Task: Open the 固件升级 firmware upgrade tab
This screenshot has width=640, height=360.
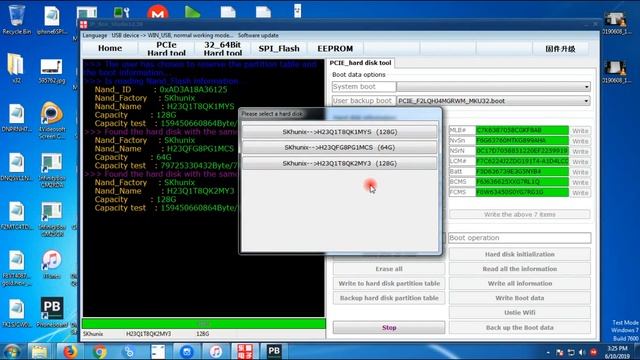Action: pyautogui.click(x=560, y=49)
